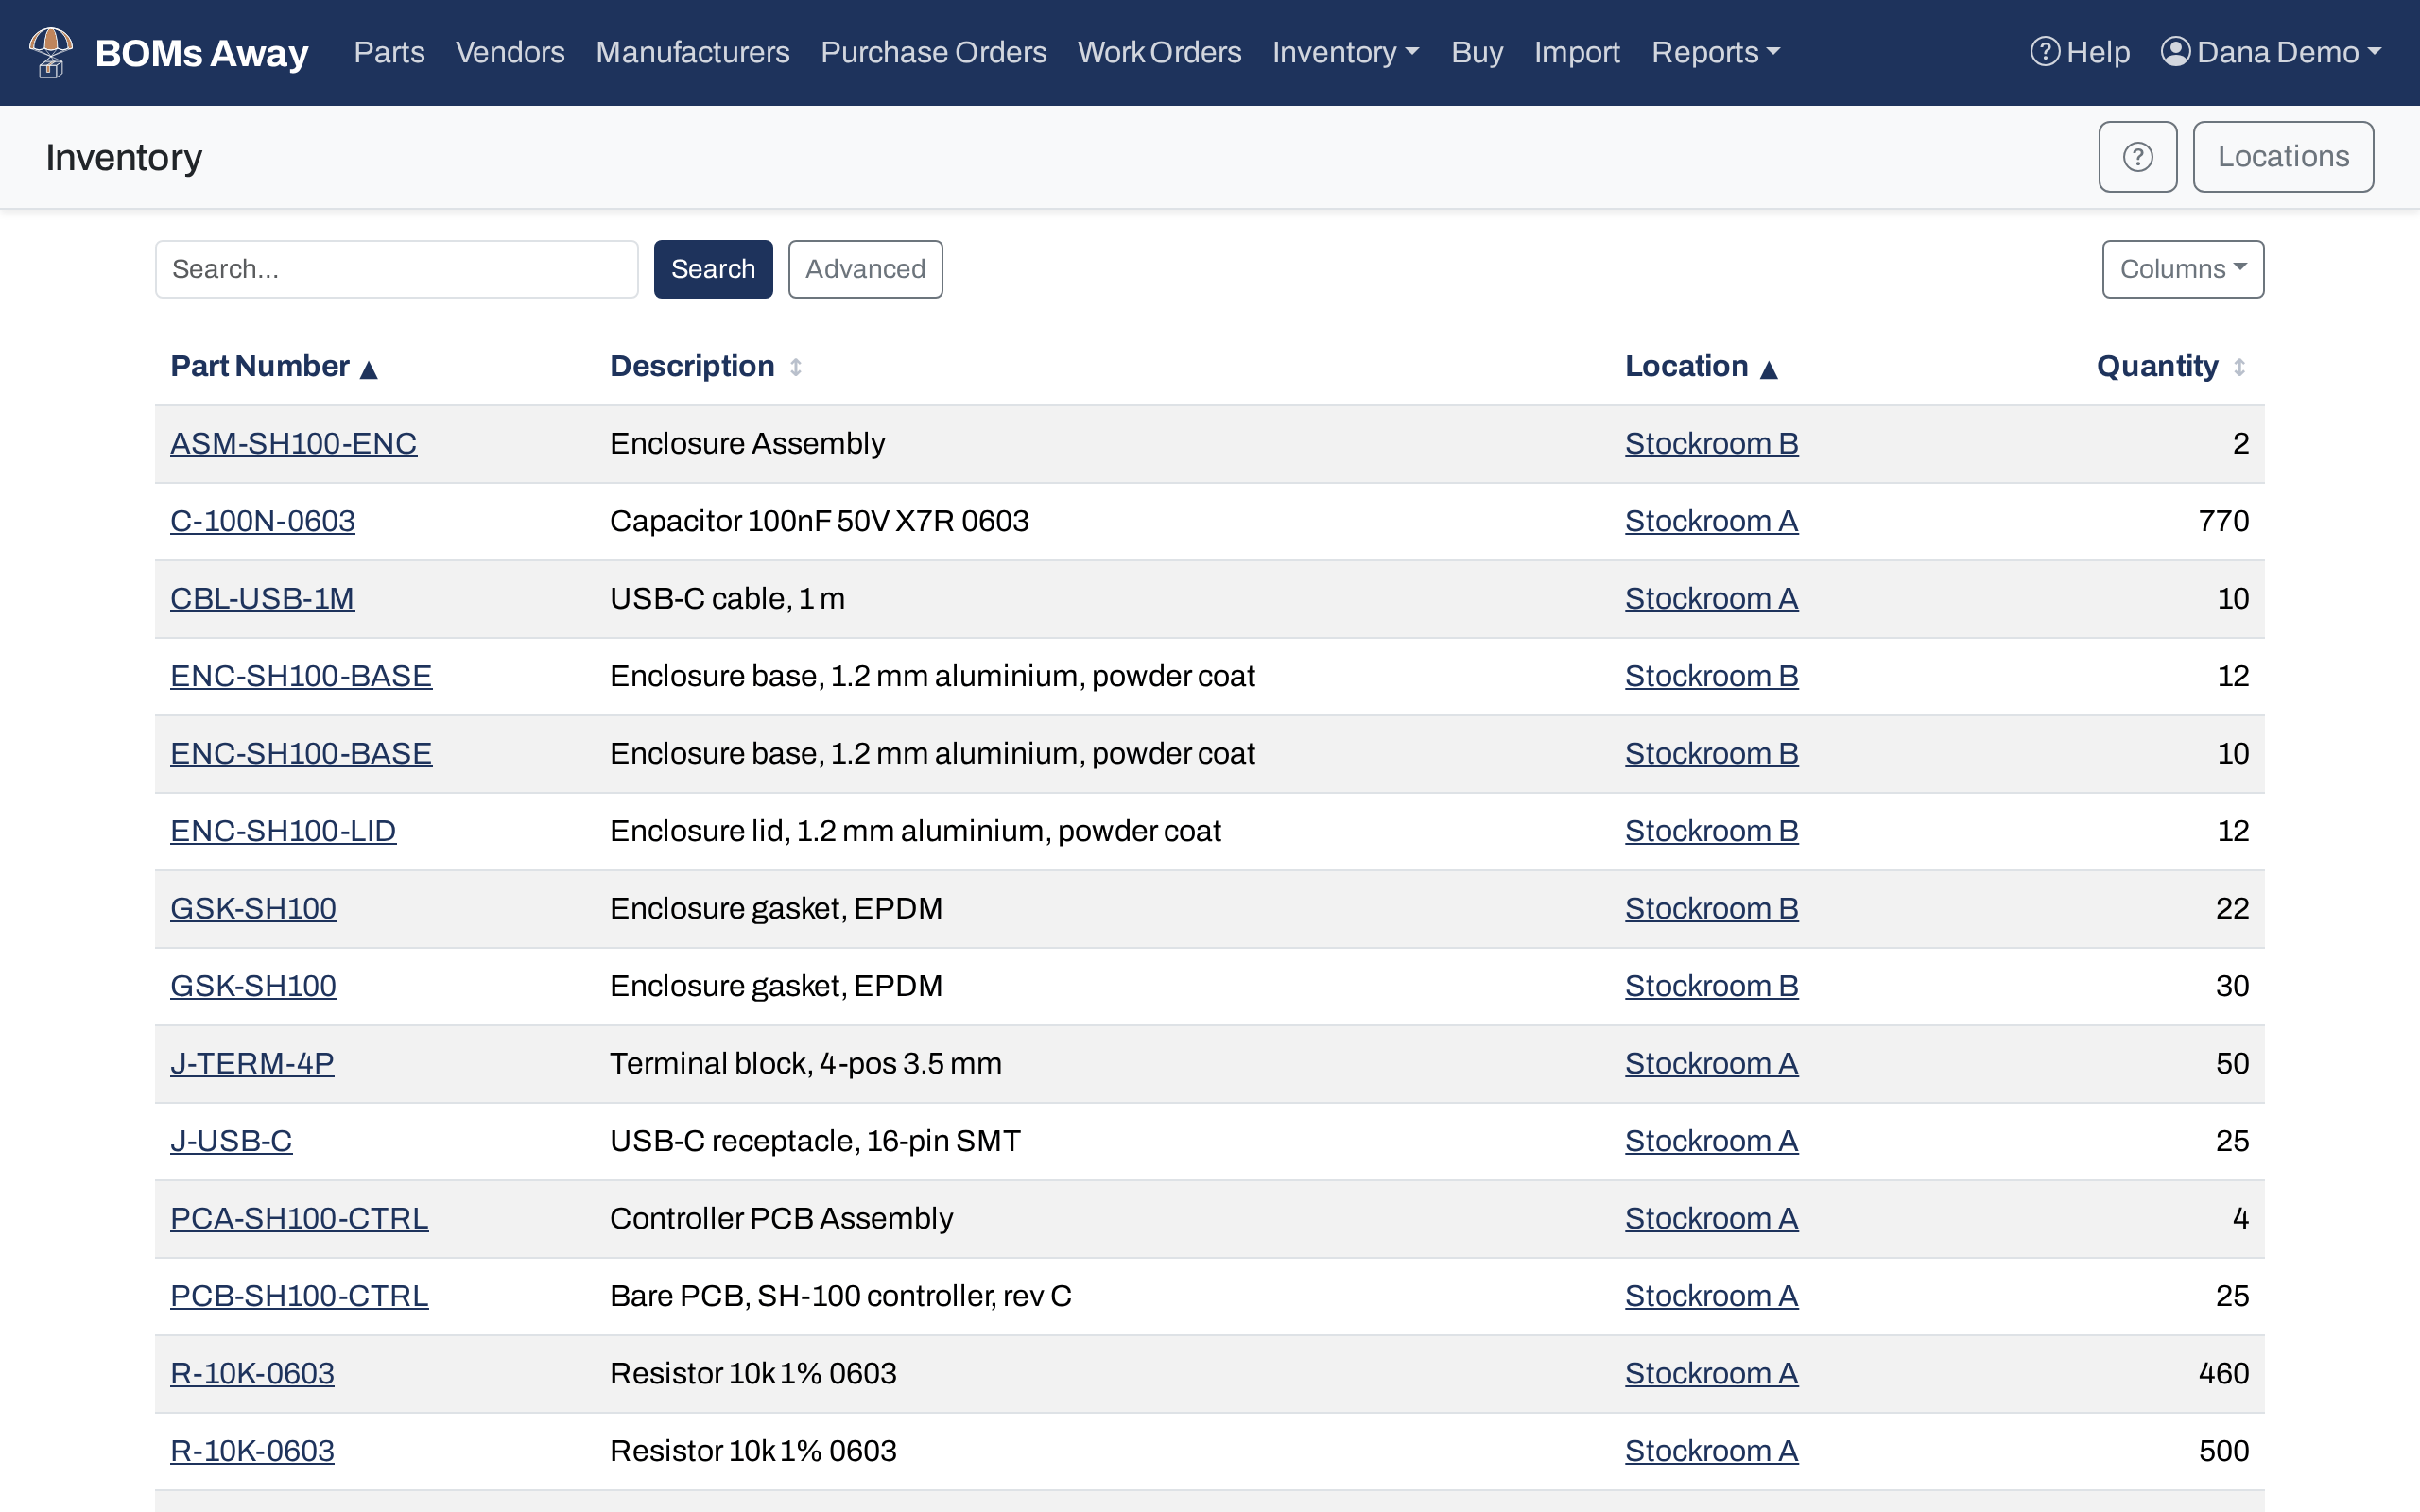The height and width of the screenshot is (1512, 2420).
Task: Click the Locations button
Action: (x=2283, y=157)
